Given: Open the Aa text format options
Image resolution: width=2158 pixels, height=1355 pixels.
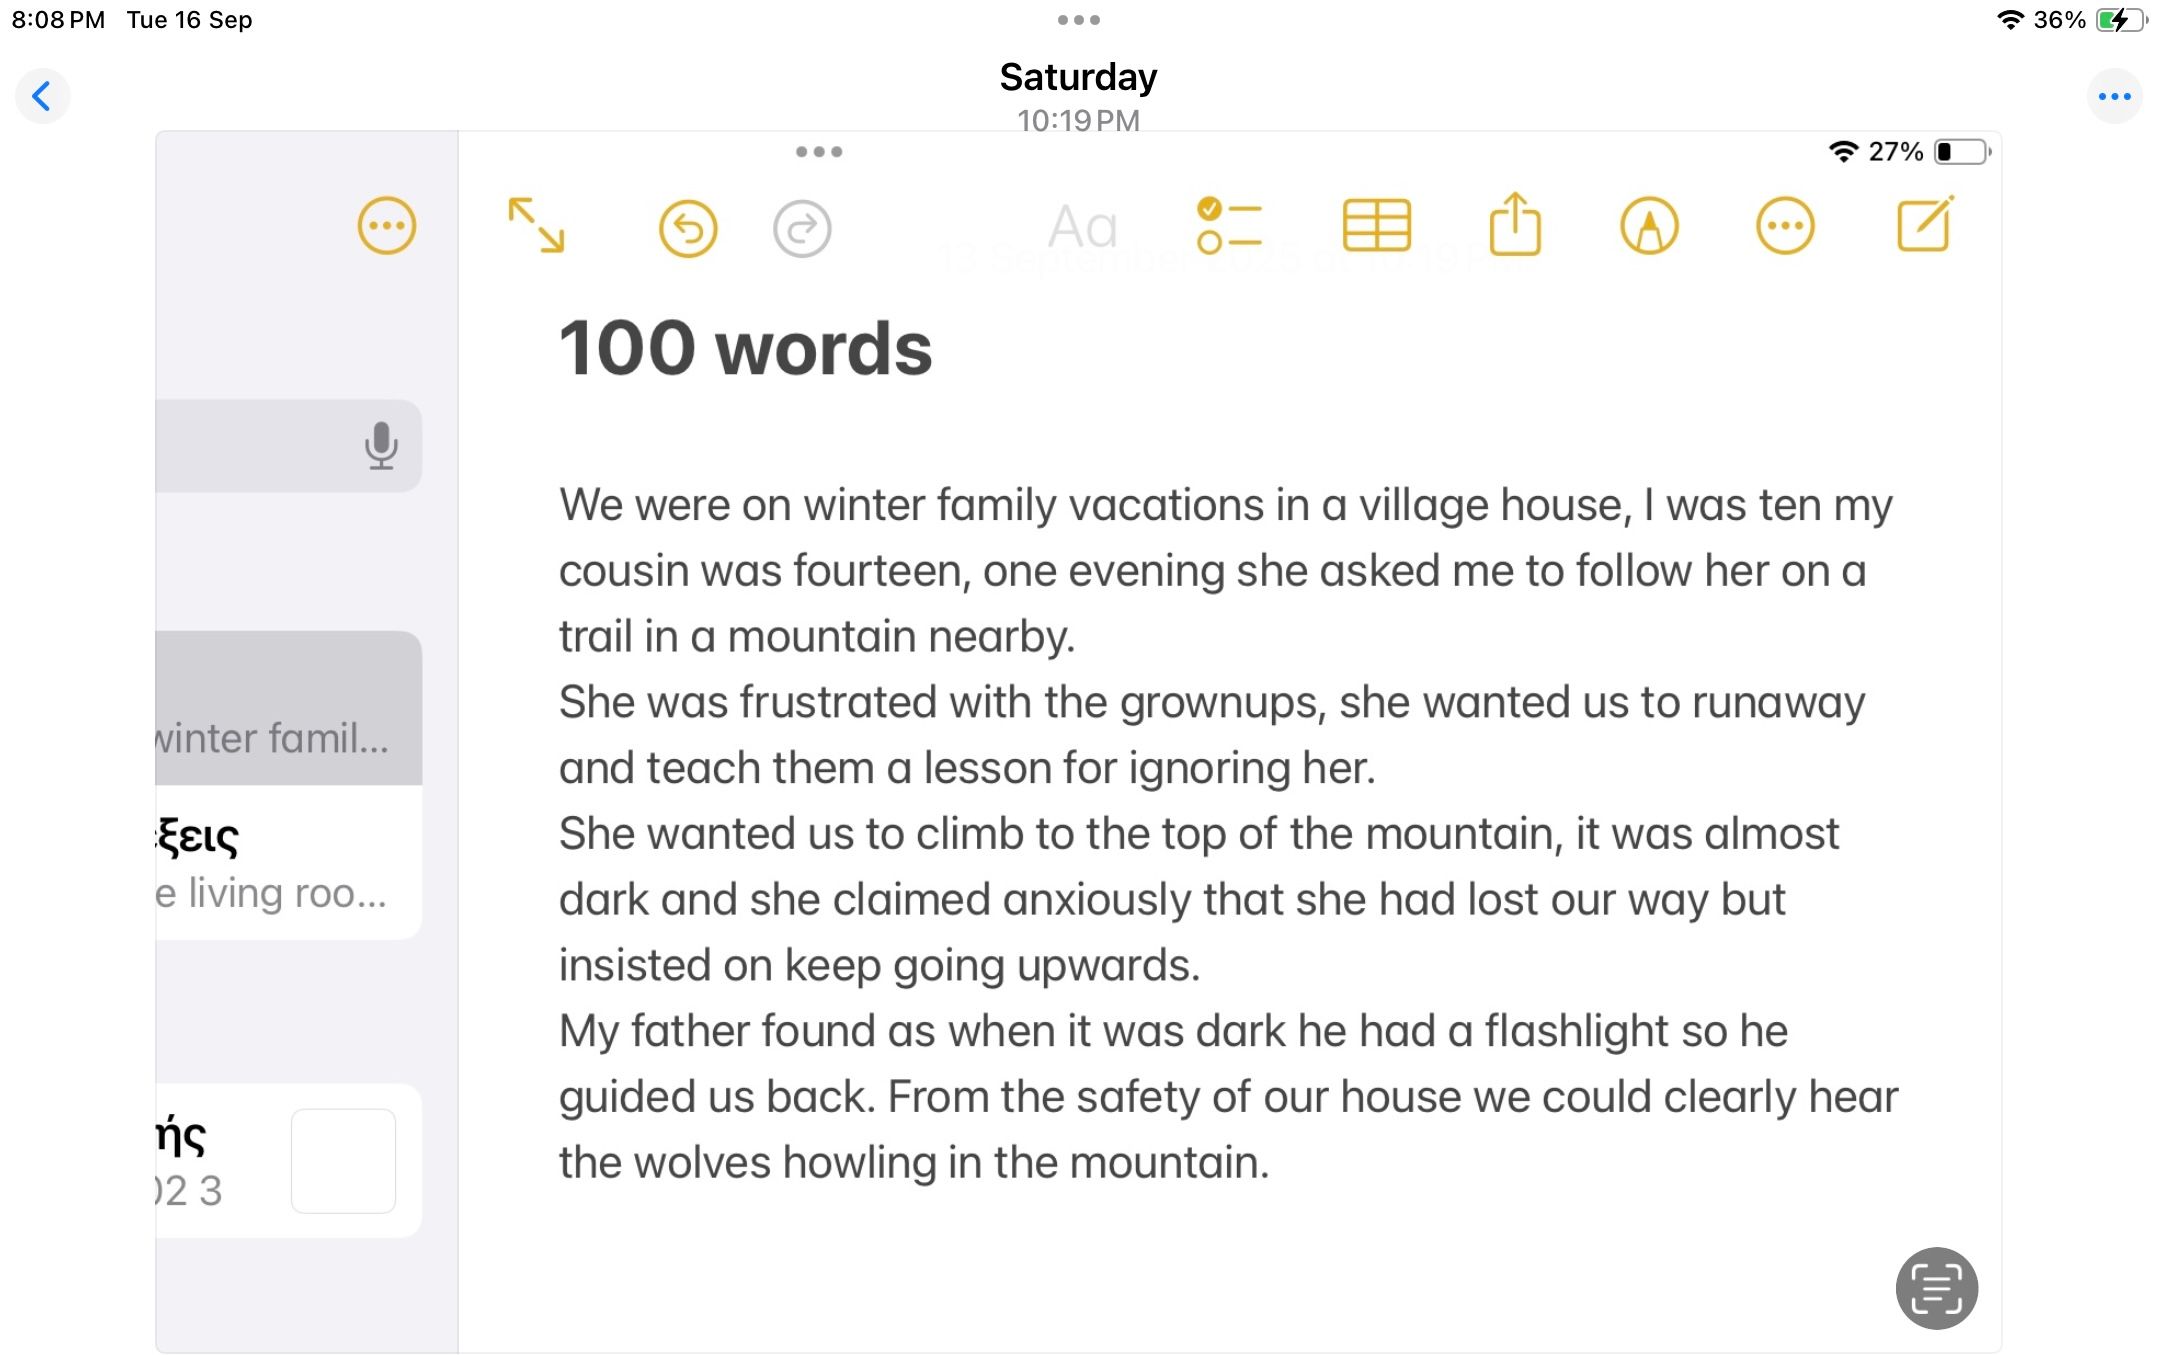Looking at the screenshot, I should (1082, 227).
